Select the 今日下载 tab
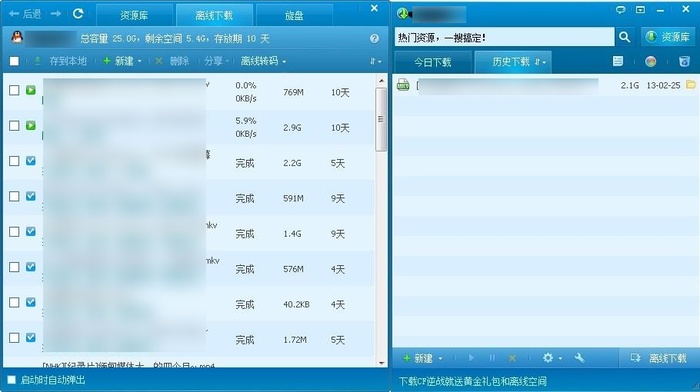This screenshot has height=392, width=700. point(432,62)
